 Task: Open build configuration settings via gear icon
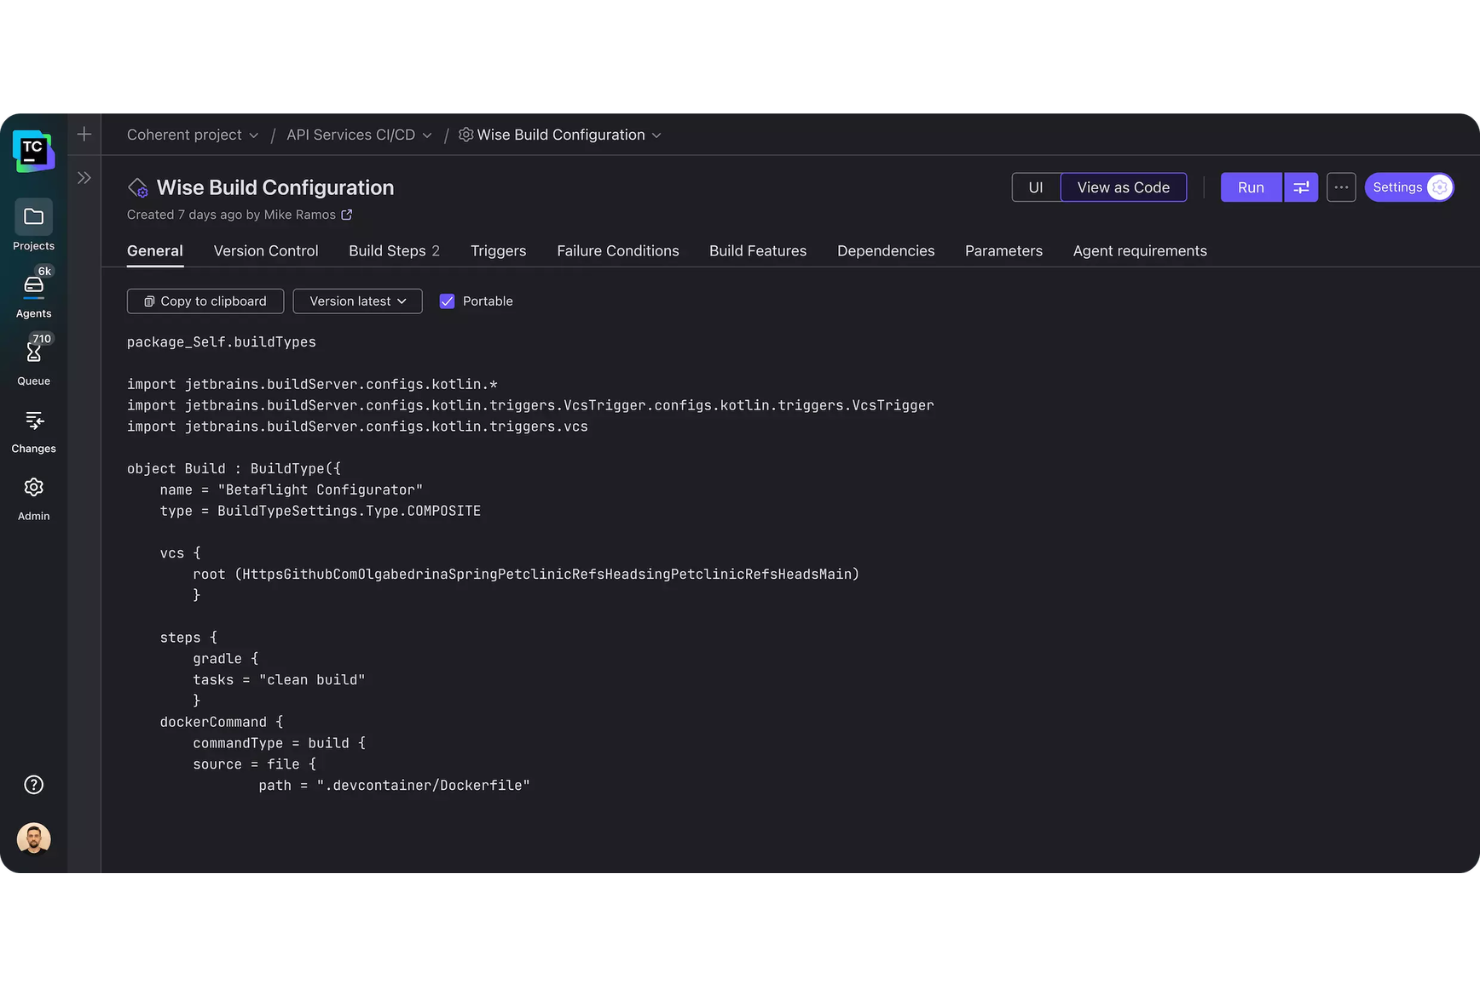[x=1440, y=187]
